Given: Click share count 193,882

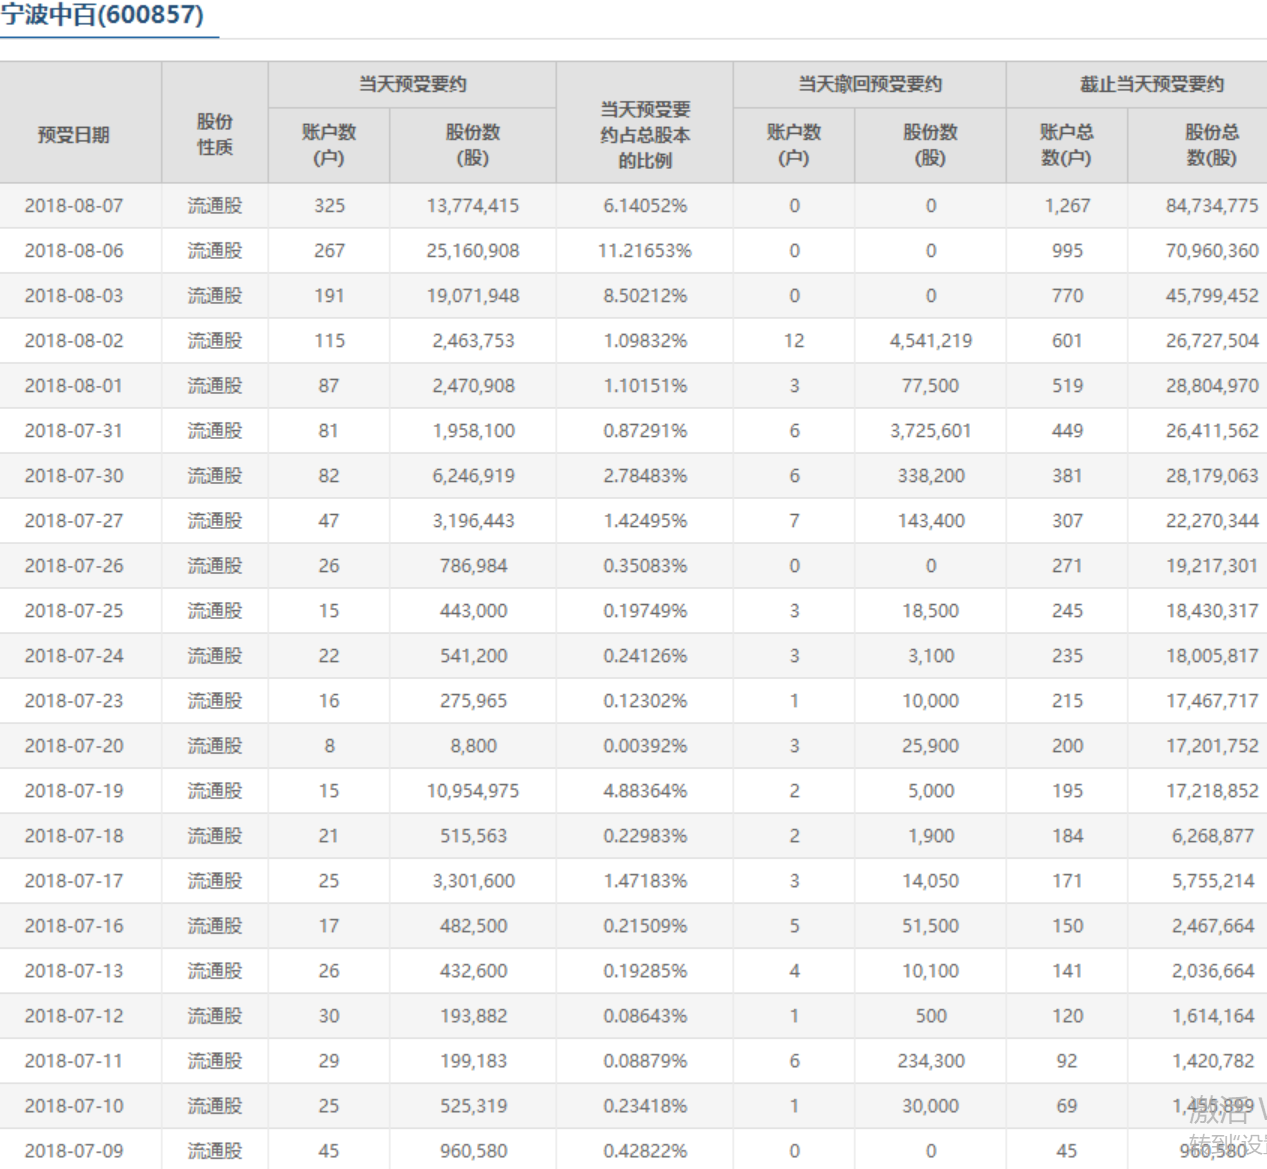Looking at the screenshot, I should coord(473,1016).
